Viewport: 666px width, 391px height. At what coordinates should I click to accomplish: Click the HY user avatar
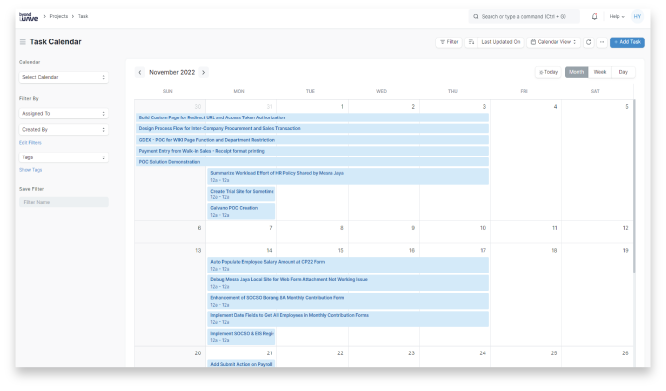click(637, 17)
